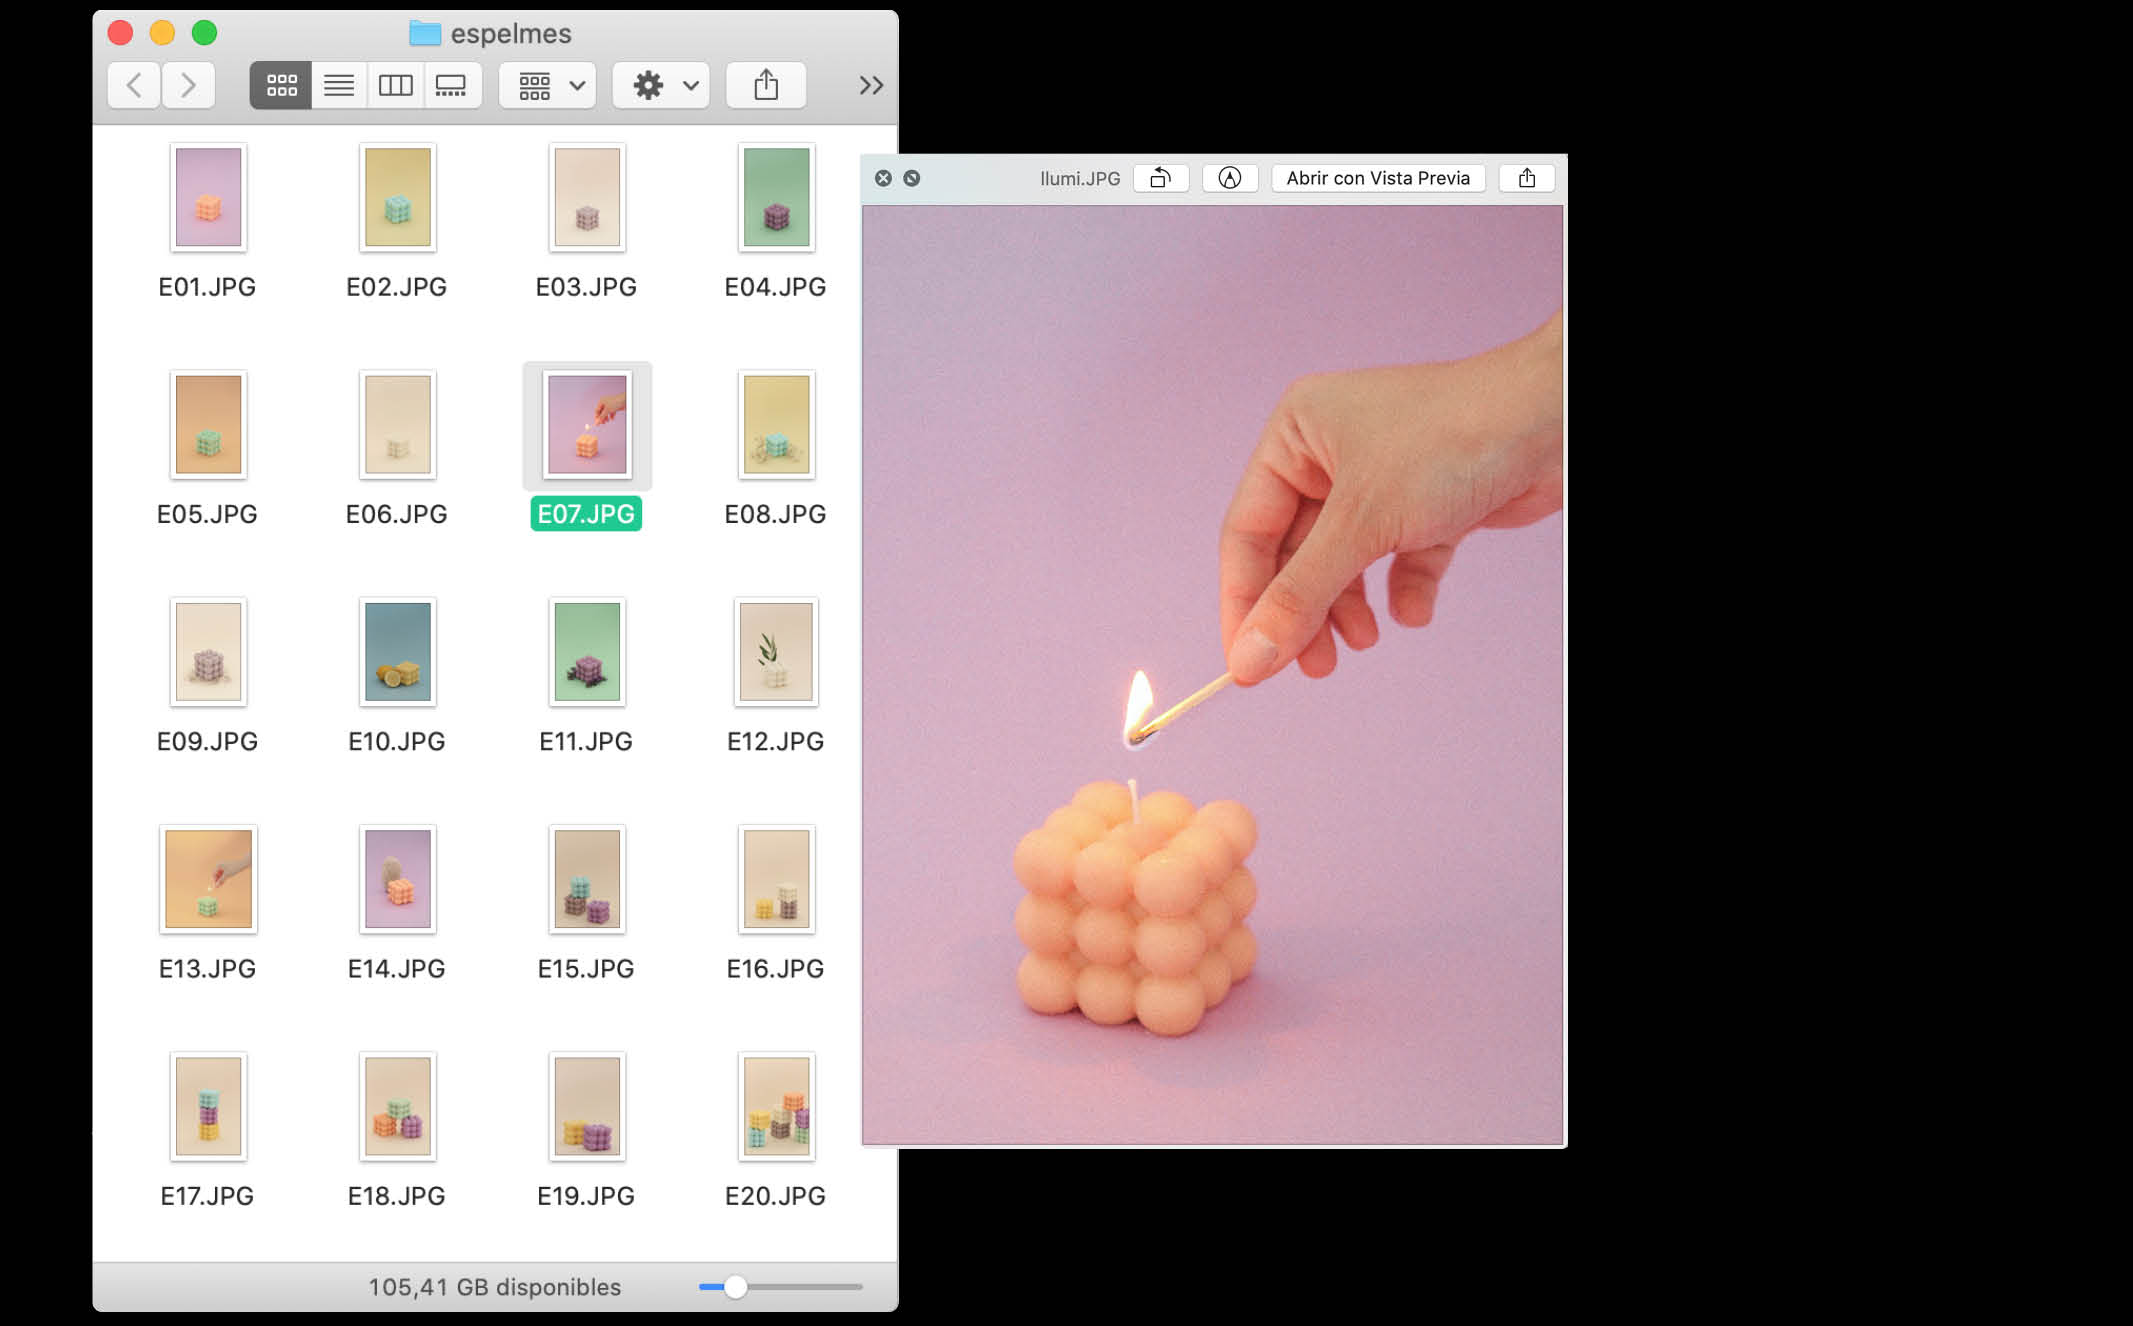
Task: Switch Finder to gallery view
Action: pyautogui.click(x=451, y=86)
